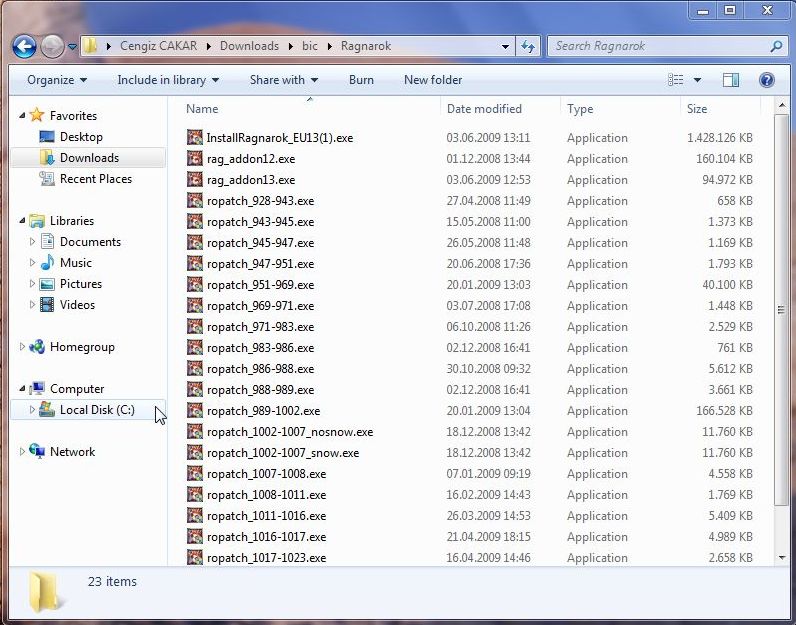Go back with the Back arrow button
Viewport: 796px width, 625px height.
point(24,47)
